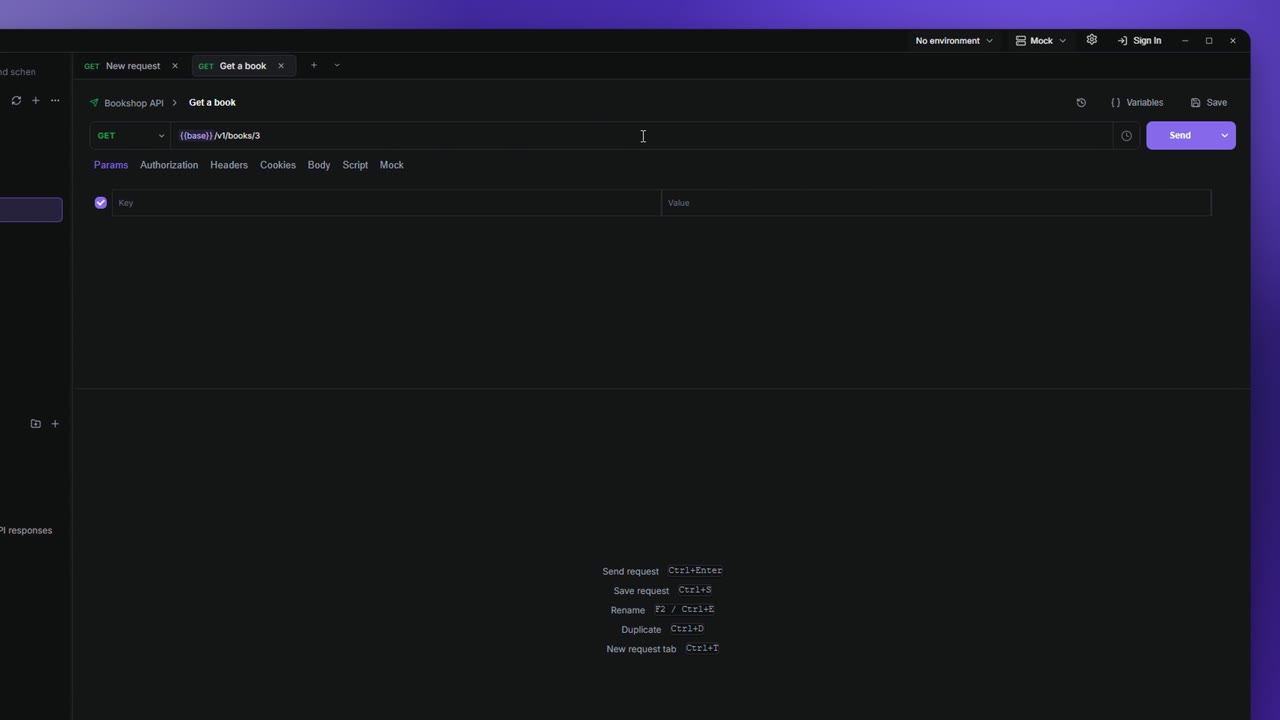Viewport: 1280px width, 720px height.
Task: Open tab list chevron dropdown
Action: point(337,65)
